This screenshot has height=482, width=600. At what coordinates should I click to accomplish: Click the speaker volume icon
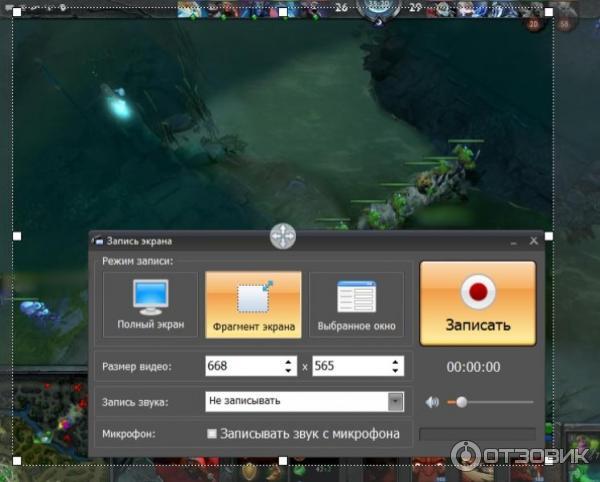pos(432,402)
